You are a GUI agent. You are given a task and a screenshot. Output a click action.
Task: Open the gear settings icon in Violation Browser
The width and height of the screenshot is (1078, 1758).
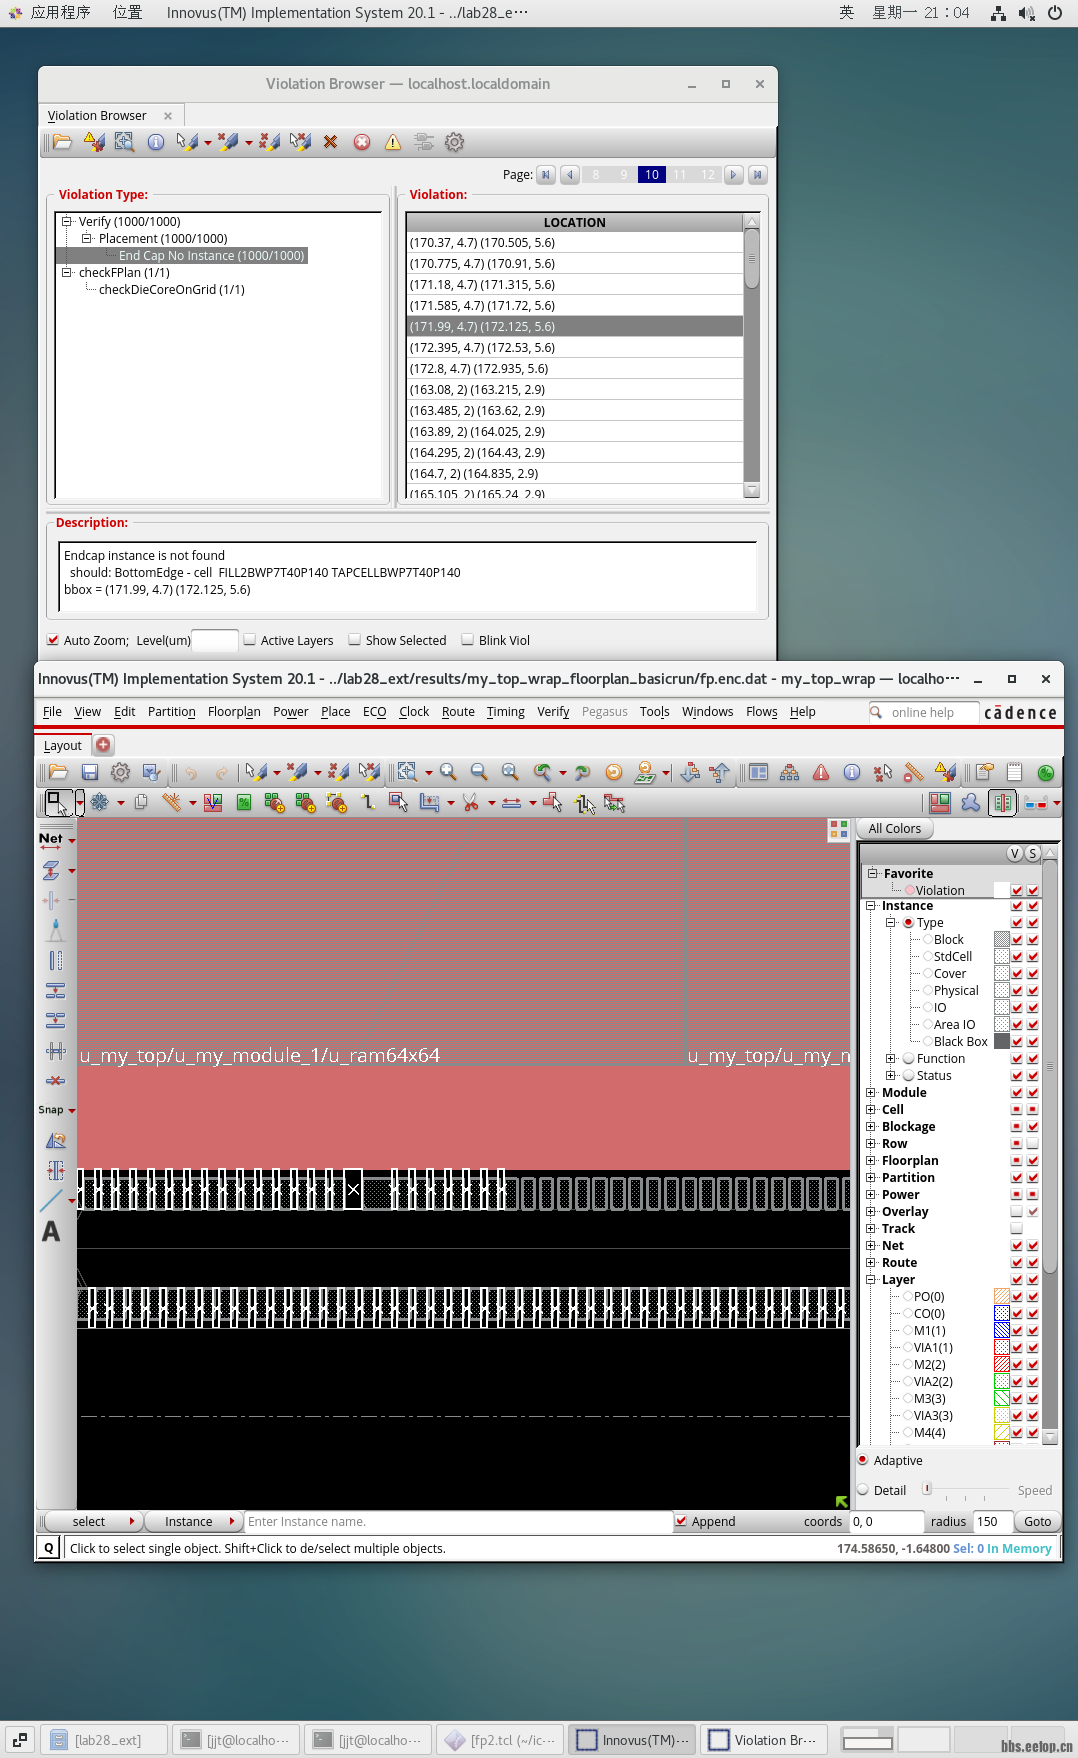click(x=454, y=142)
